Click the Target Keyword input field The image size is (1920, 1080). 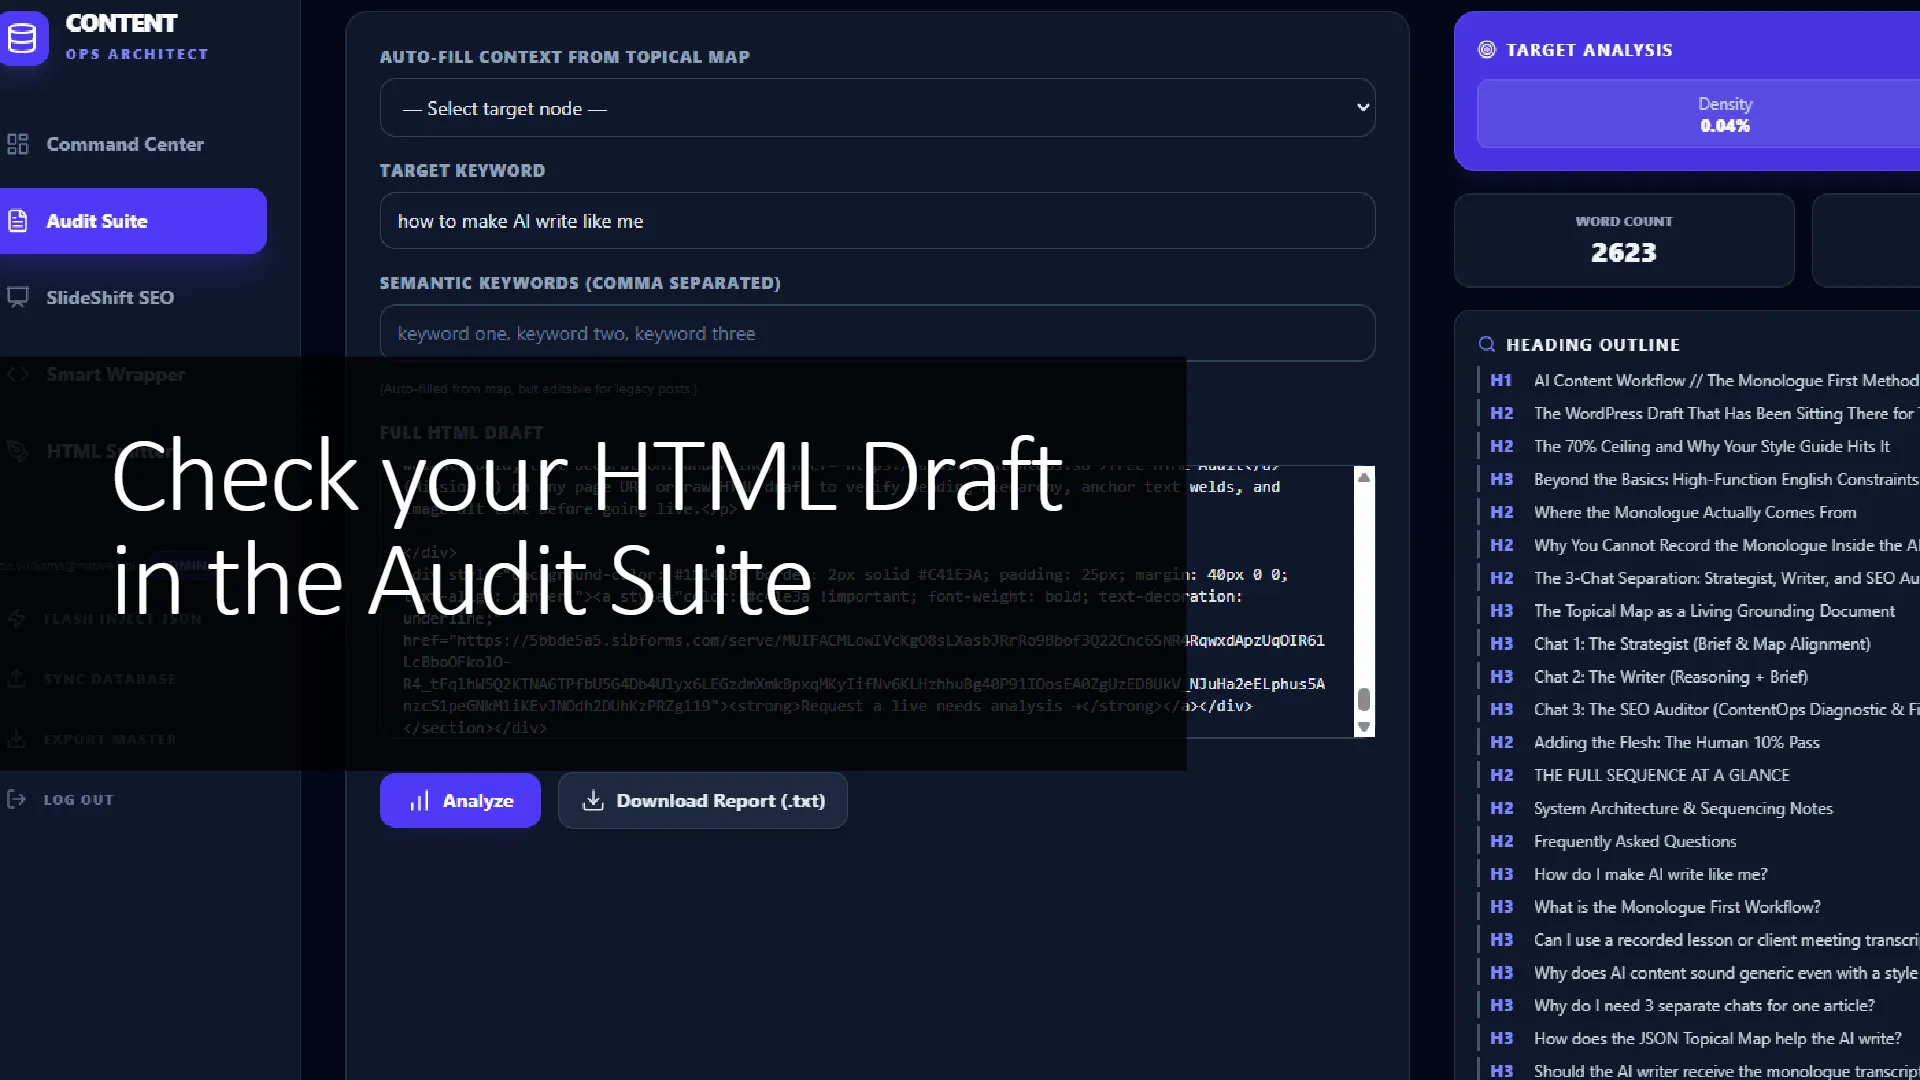tap(877, 221)
